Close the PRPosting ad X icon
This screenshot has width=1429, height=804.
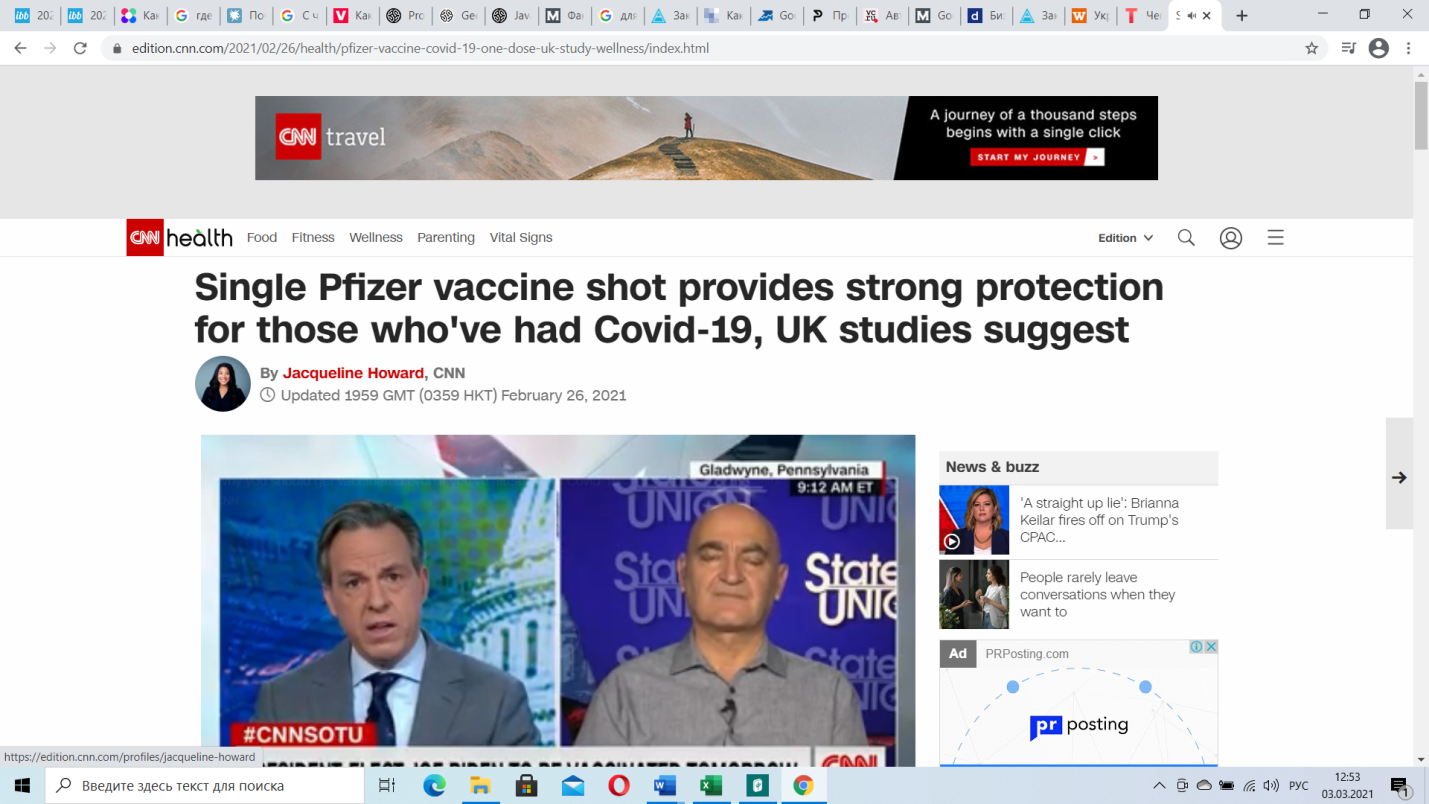click(1211, 647)
